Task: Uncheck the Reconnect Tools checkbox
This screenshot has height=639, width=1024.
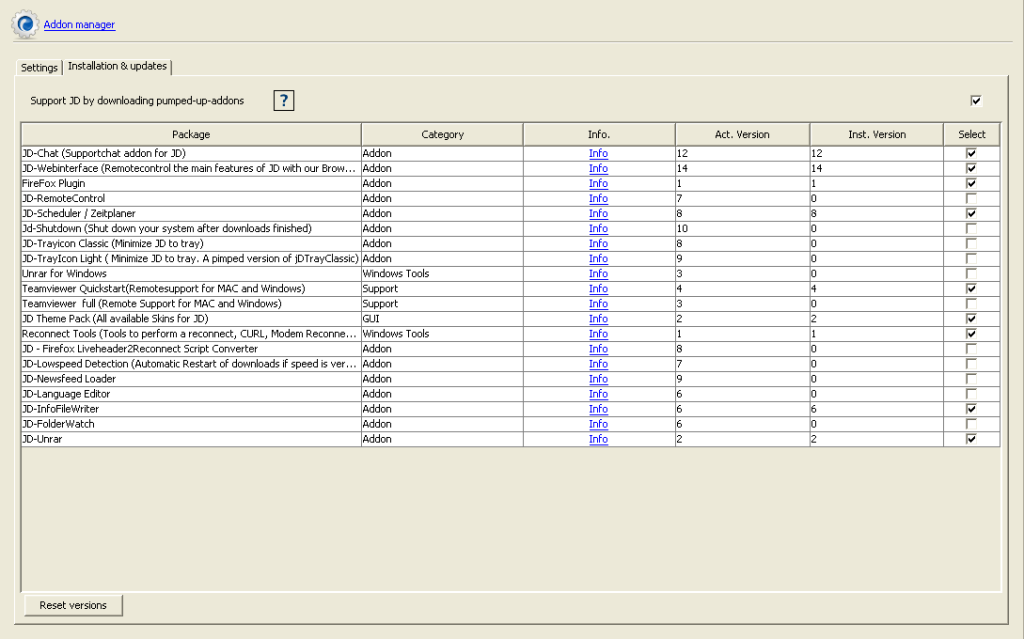Action: [971, 334]
